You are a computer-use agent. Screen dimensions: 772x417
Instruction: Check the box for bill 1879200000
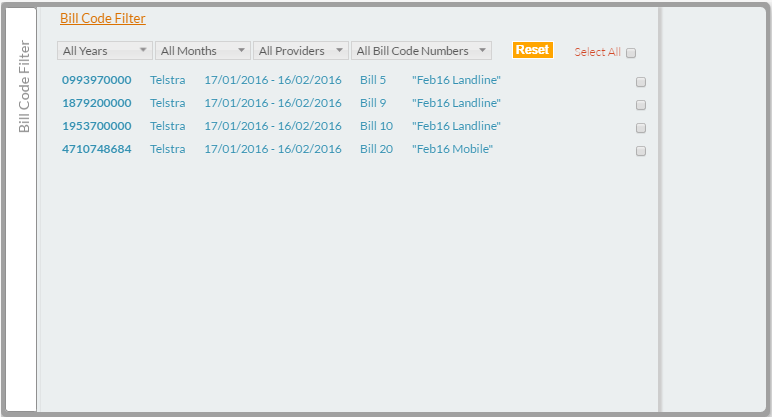(641, 105)
